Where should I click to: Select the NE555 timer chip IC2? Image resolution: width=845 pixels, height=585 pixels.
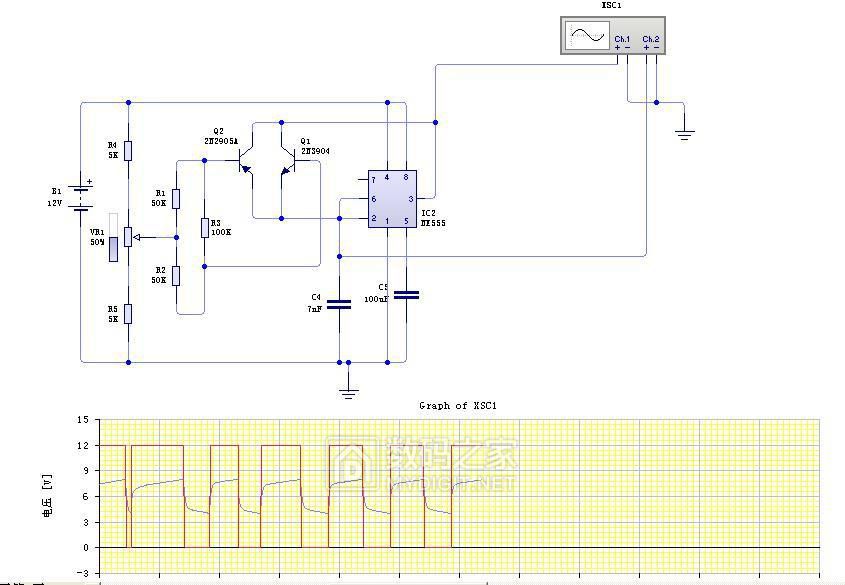392,199
